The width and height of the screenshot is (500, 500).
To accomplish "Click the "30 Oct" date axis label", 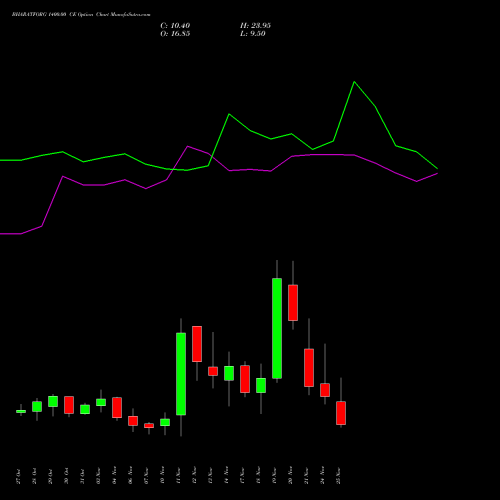I will pyautogui.click(x=66, y=477).
